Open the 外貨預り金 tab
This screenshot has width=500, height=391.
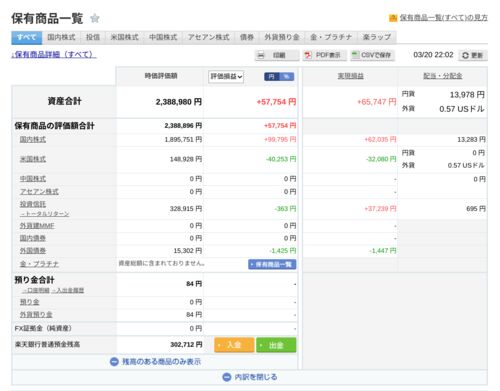(282, 37)
